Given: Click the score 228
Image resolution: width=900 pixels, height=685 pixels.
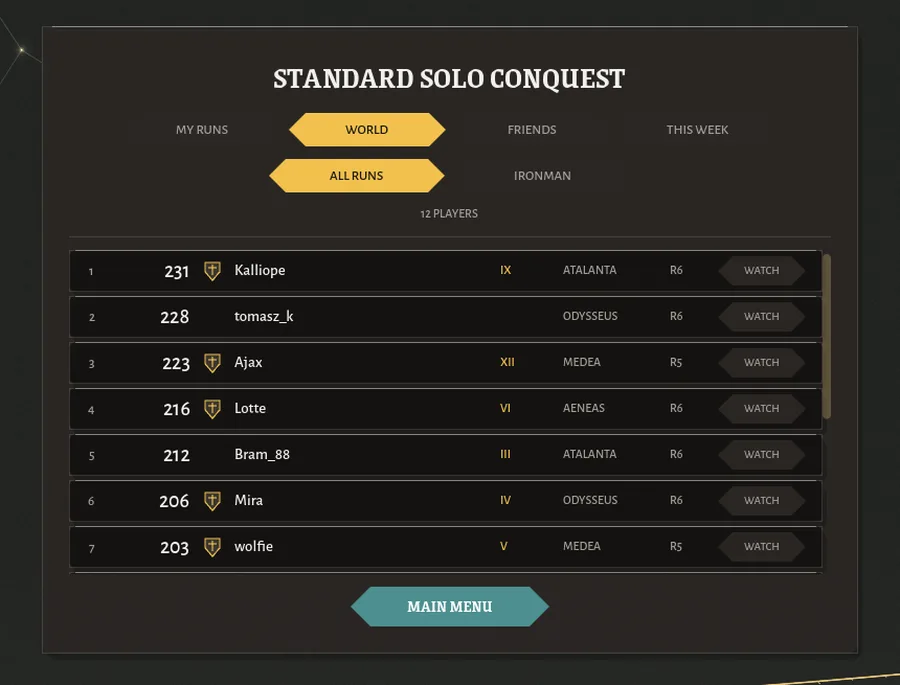Looking at the screenshot, I should pos(174,317).
